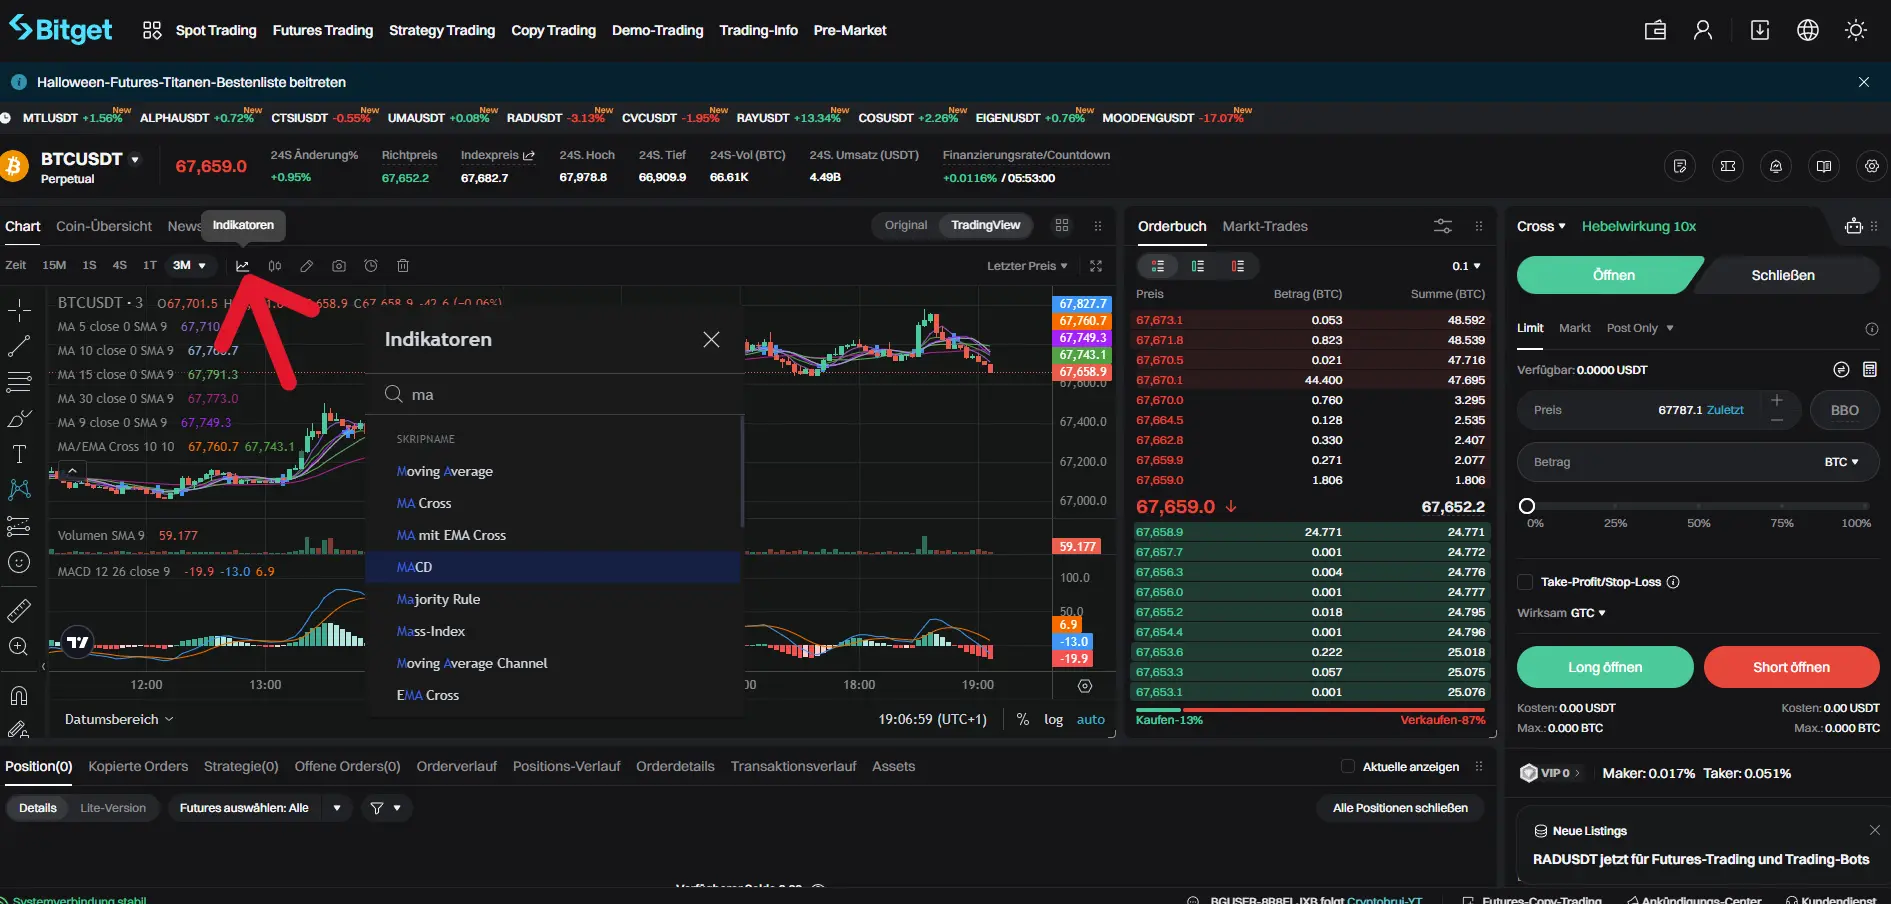Click Alle Positionen schließen button
Viewport: 1891px width, 904px height.
pos(1400,808)
